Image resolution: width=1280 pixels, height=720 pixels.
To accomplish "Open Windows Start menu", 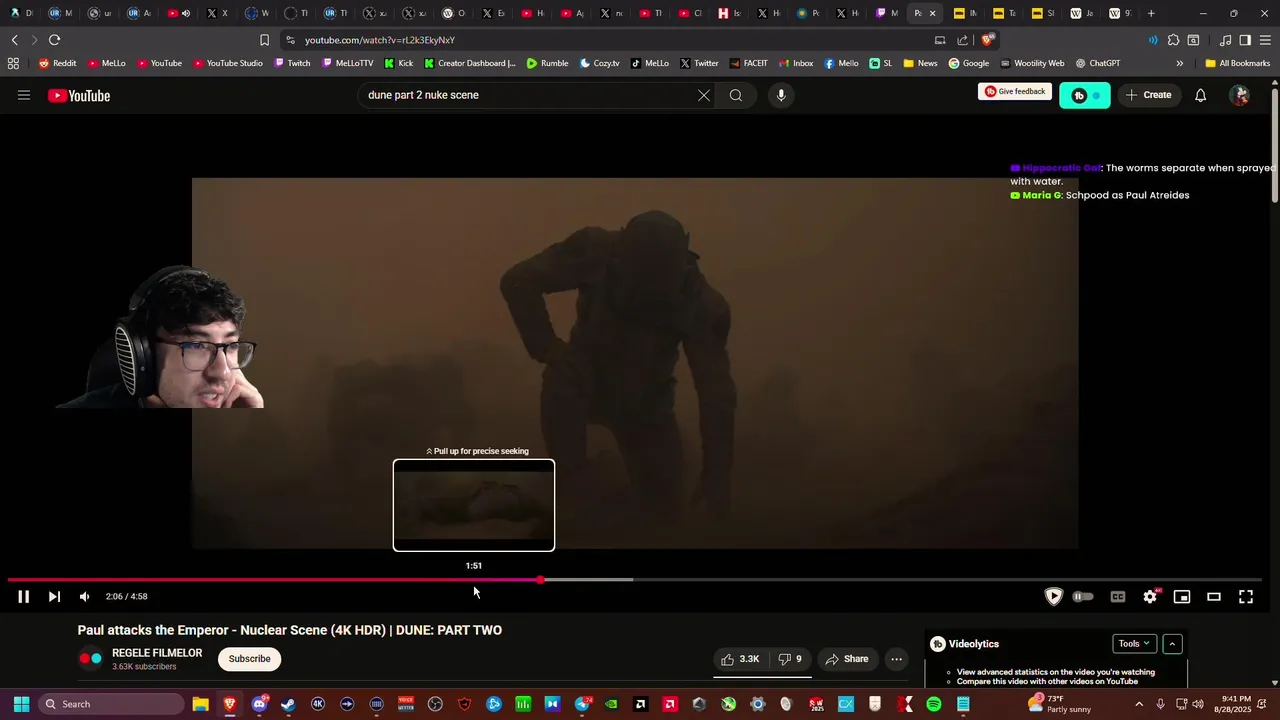I will [x=21, y=704].
